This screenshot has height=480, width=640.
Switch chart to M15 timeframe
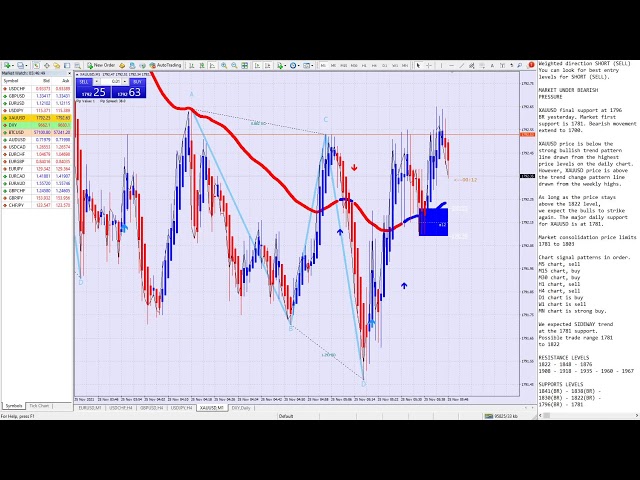(343, 65)
